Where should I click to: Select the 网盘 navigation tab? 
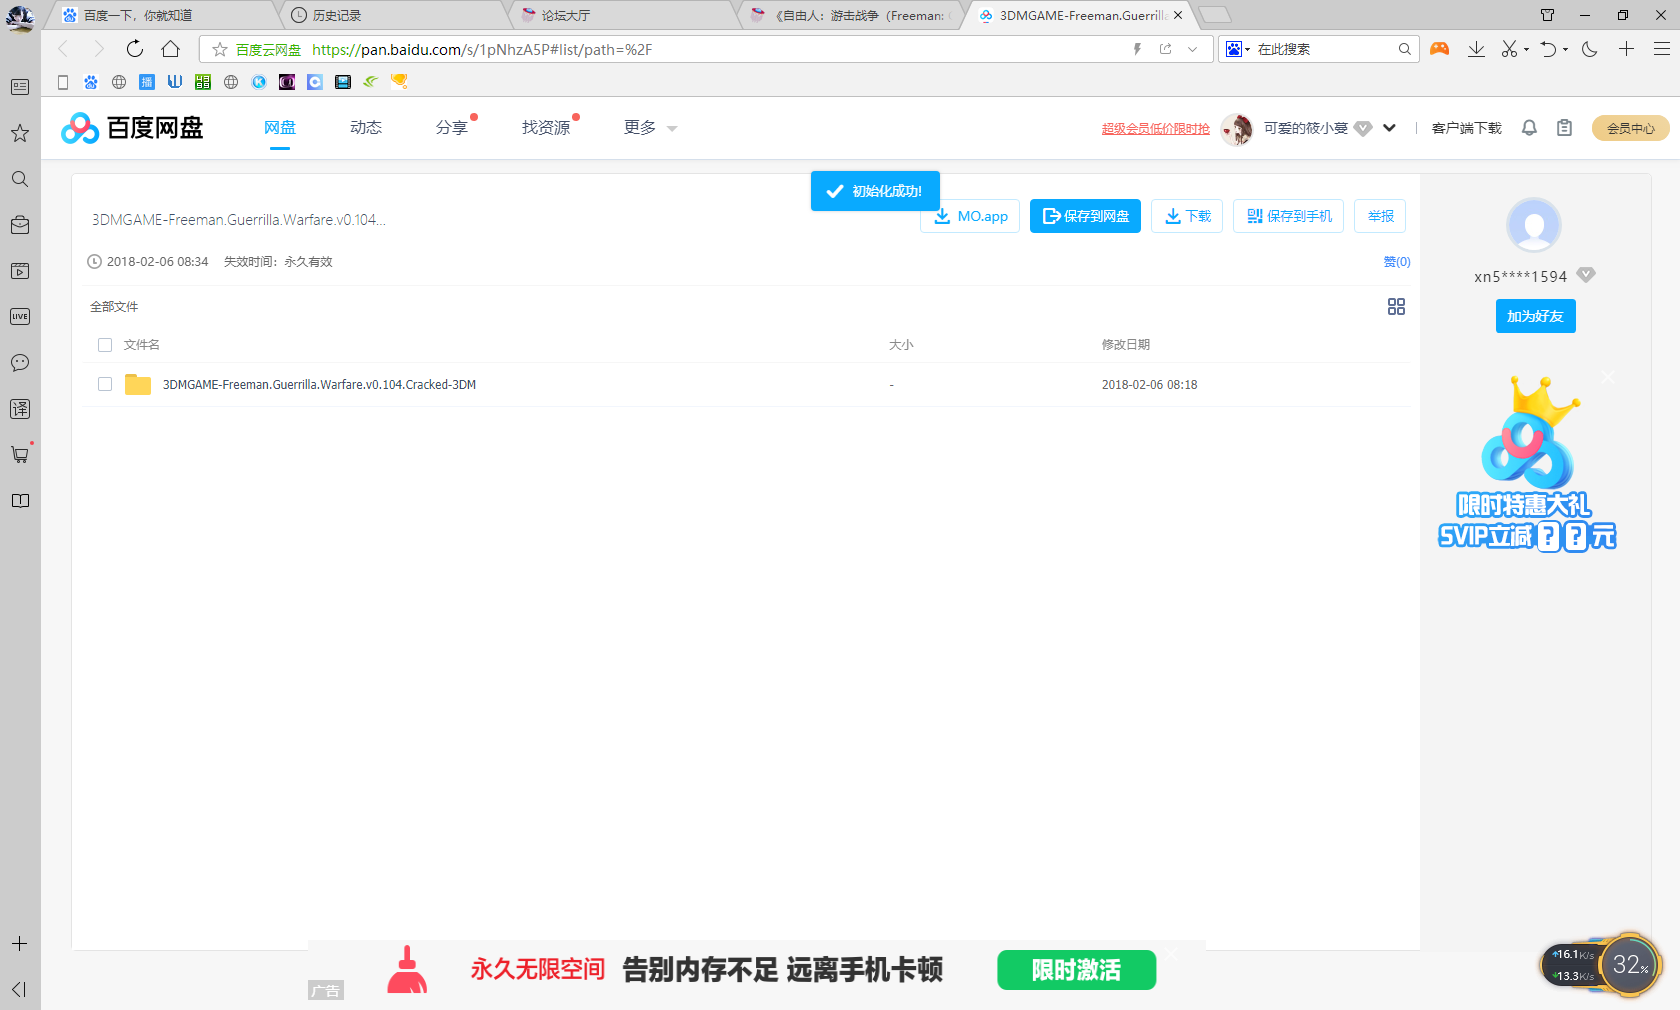click(280, 128)
